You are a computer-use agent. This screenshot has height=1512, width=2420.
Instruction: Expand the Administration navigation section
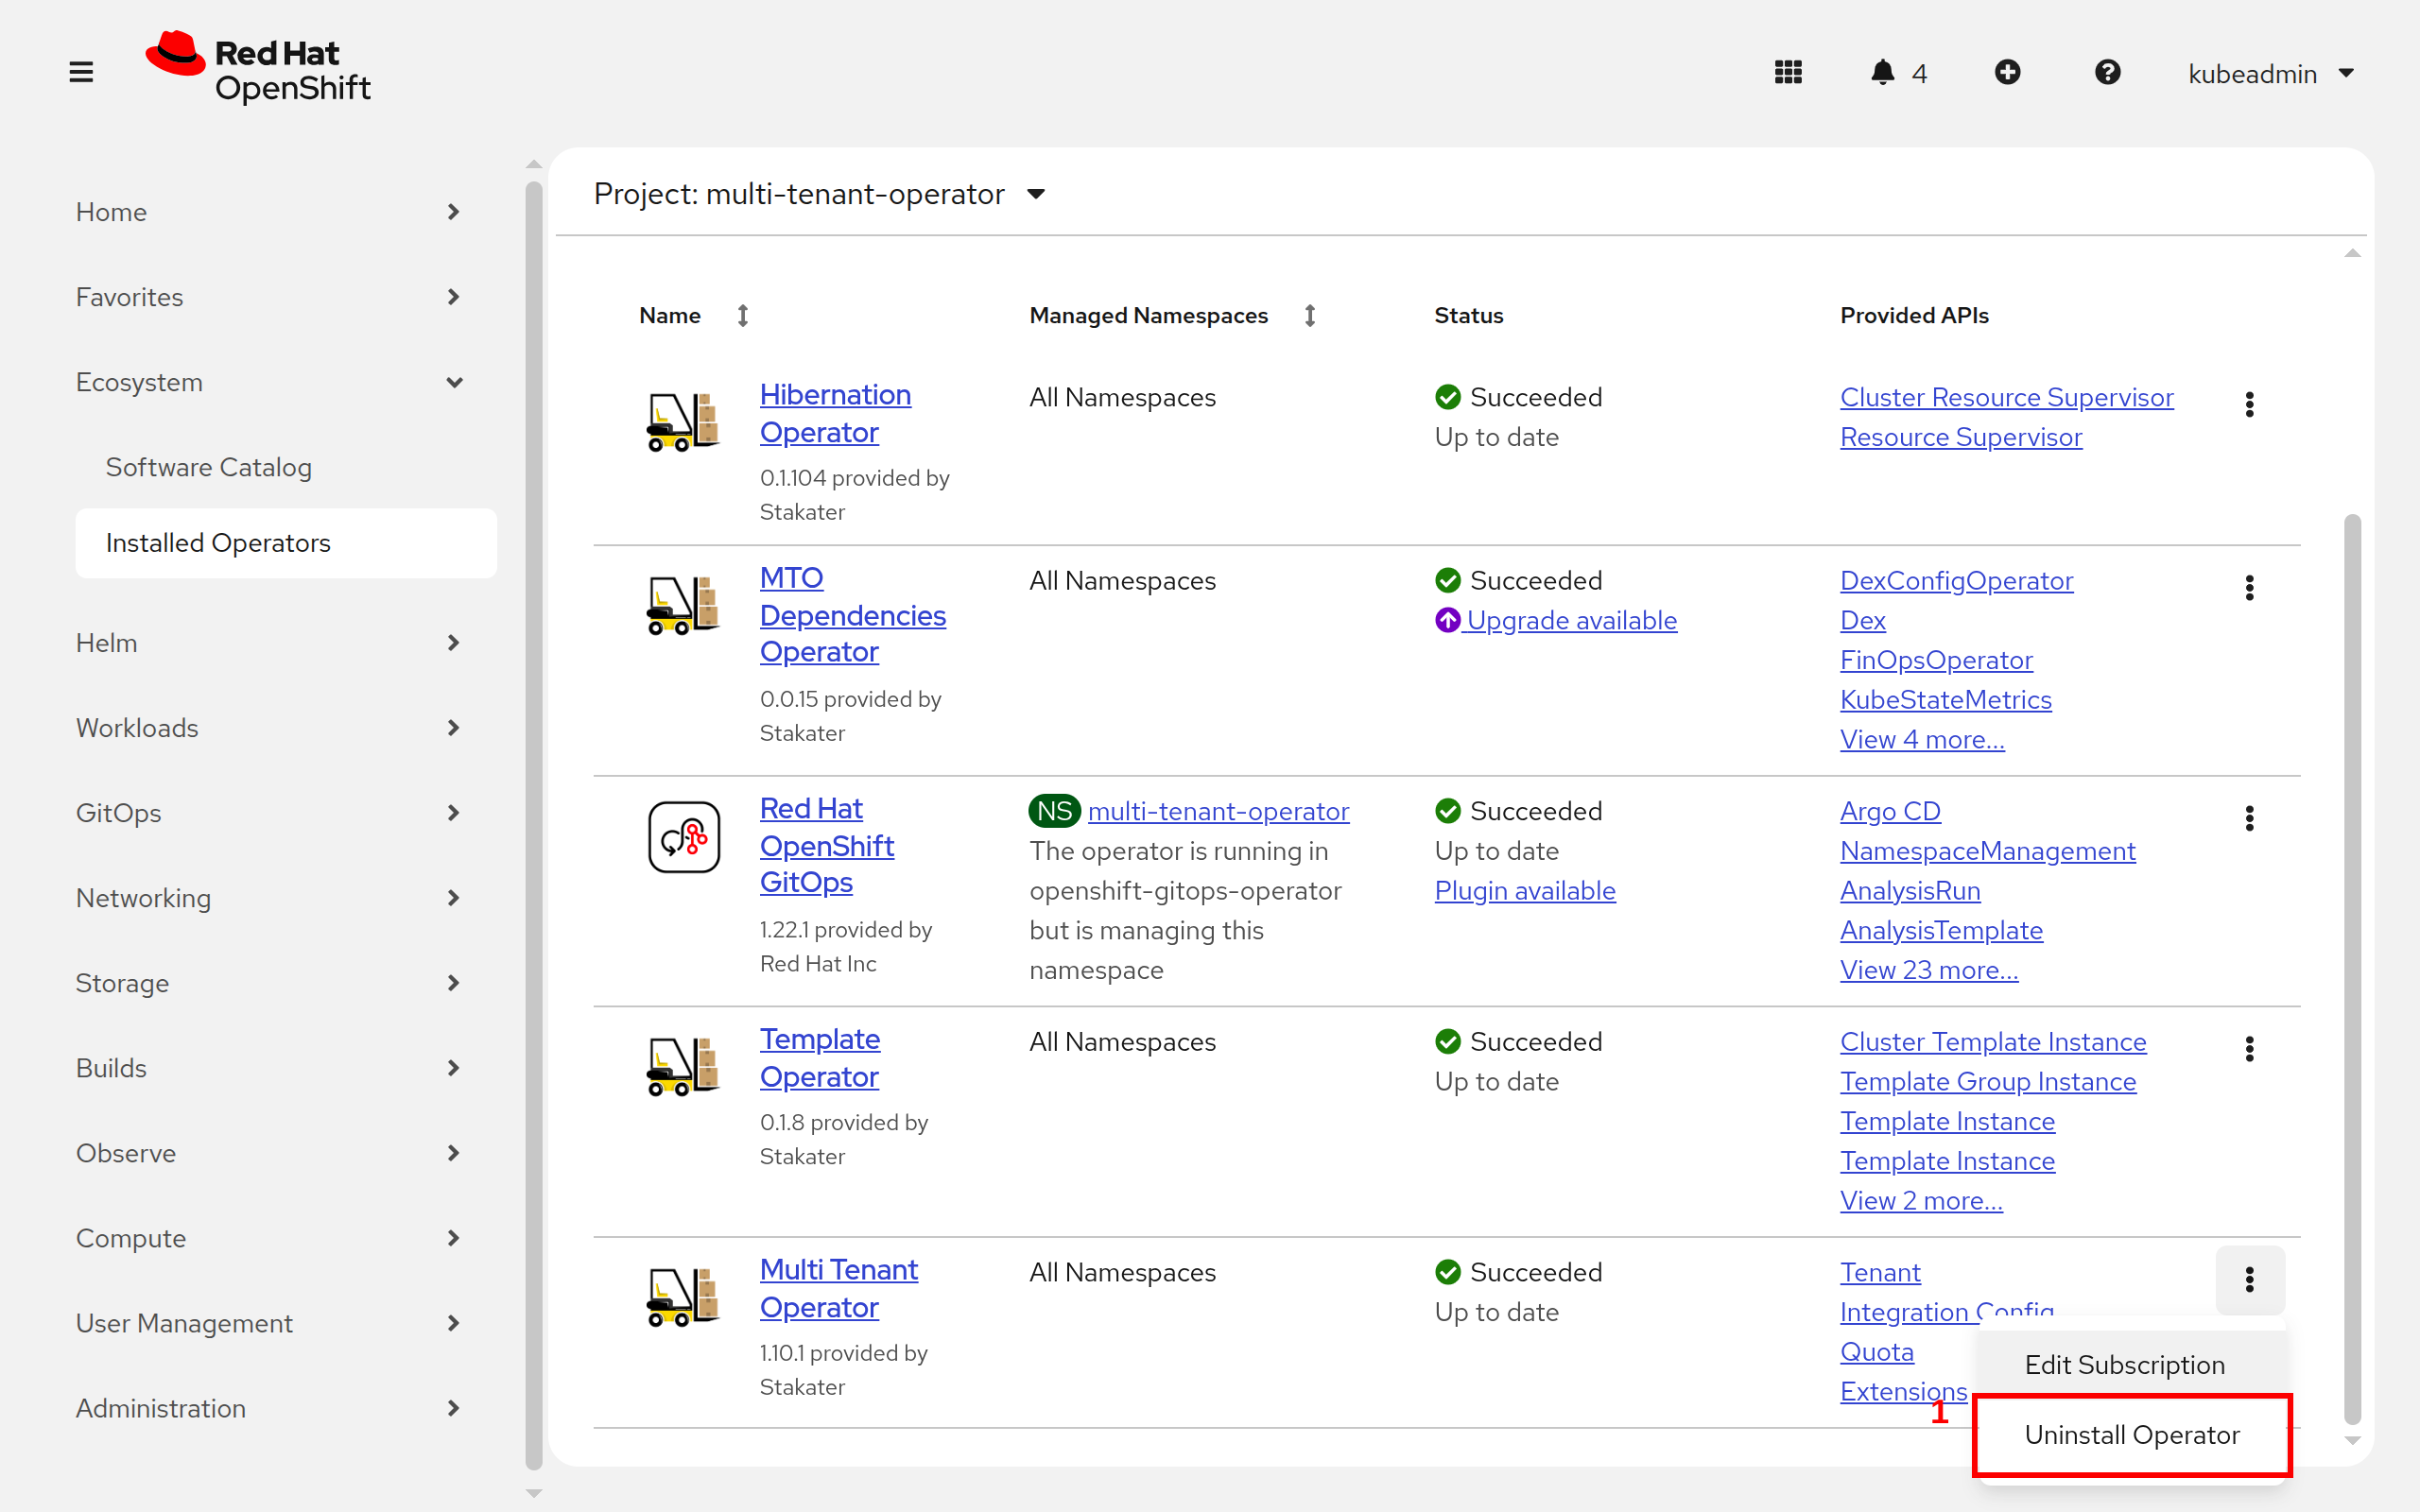click(x=268, y=1408)
